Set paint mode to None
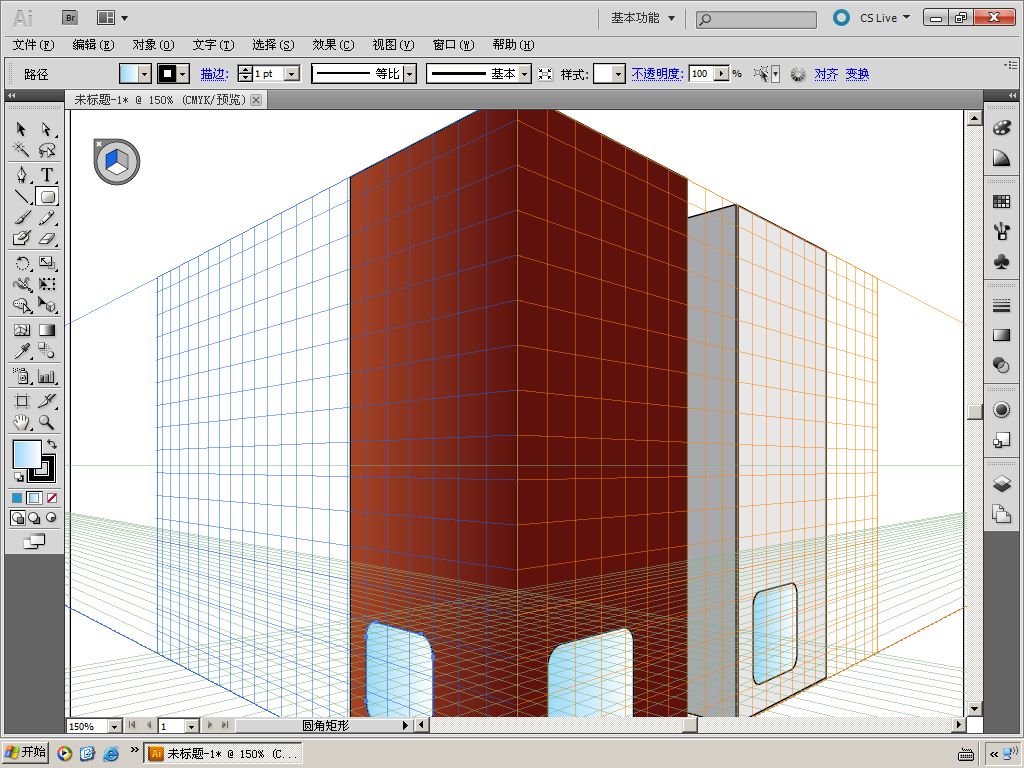1024x768 pixels. click(x=51, y=498)
